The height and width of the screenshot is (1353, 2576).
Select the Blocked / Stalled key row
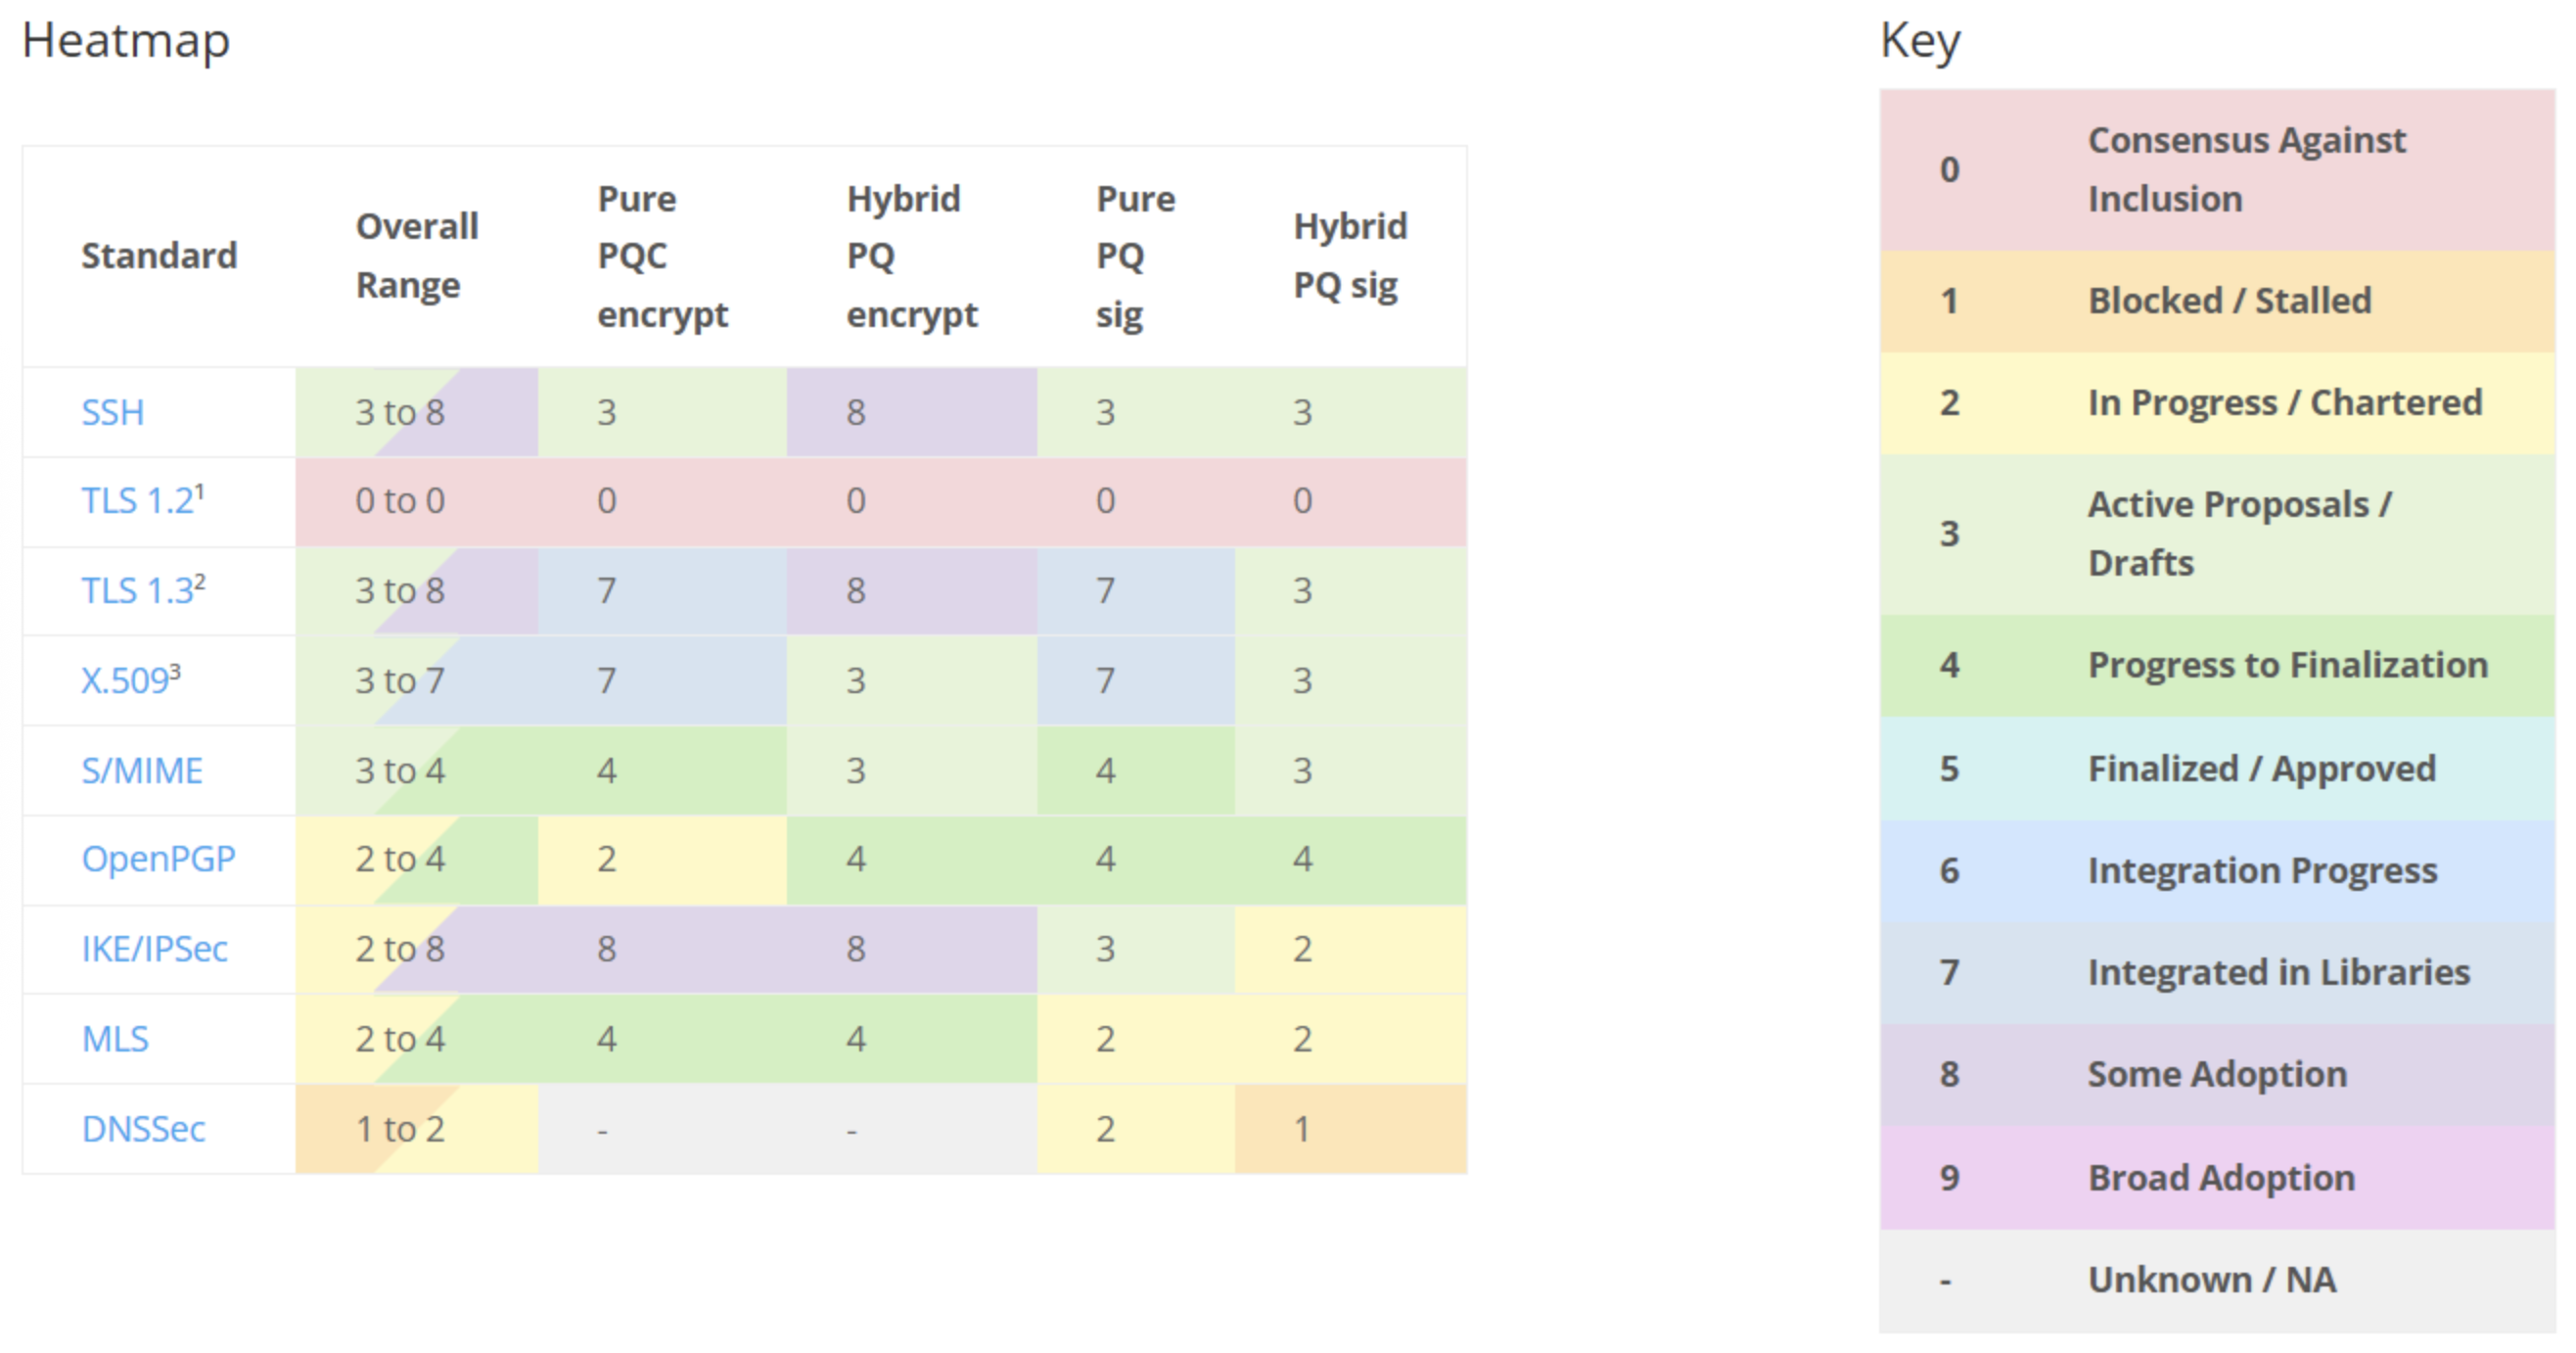coord(2216,301)
